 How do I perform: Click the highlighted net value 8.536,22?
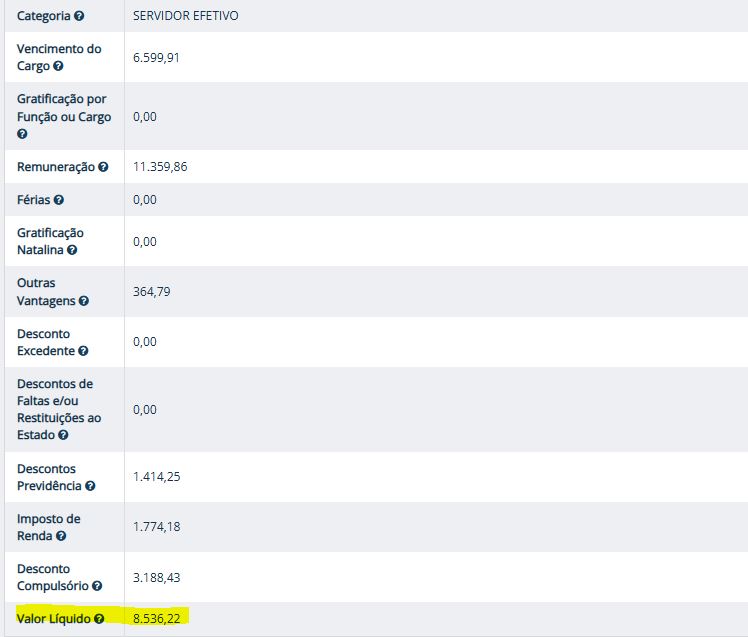click(x=156, y=619)
